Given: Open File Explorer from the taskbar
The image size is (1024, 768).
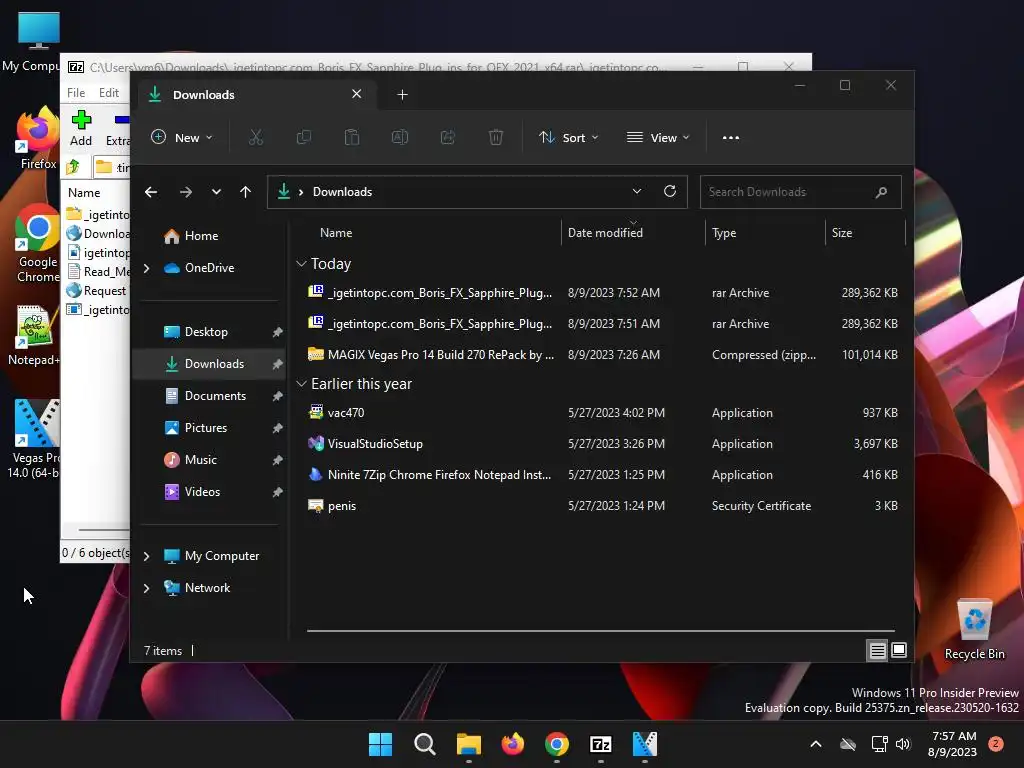Looking at the screenshot, I should (468, 744).
